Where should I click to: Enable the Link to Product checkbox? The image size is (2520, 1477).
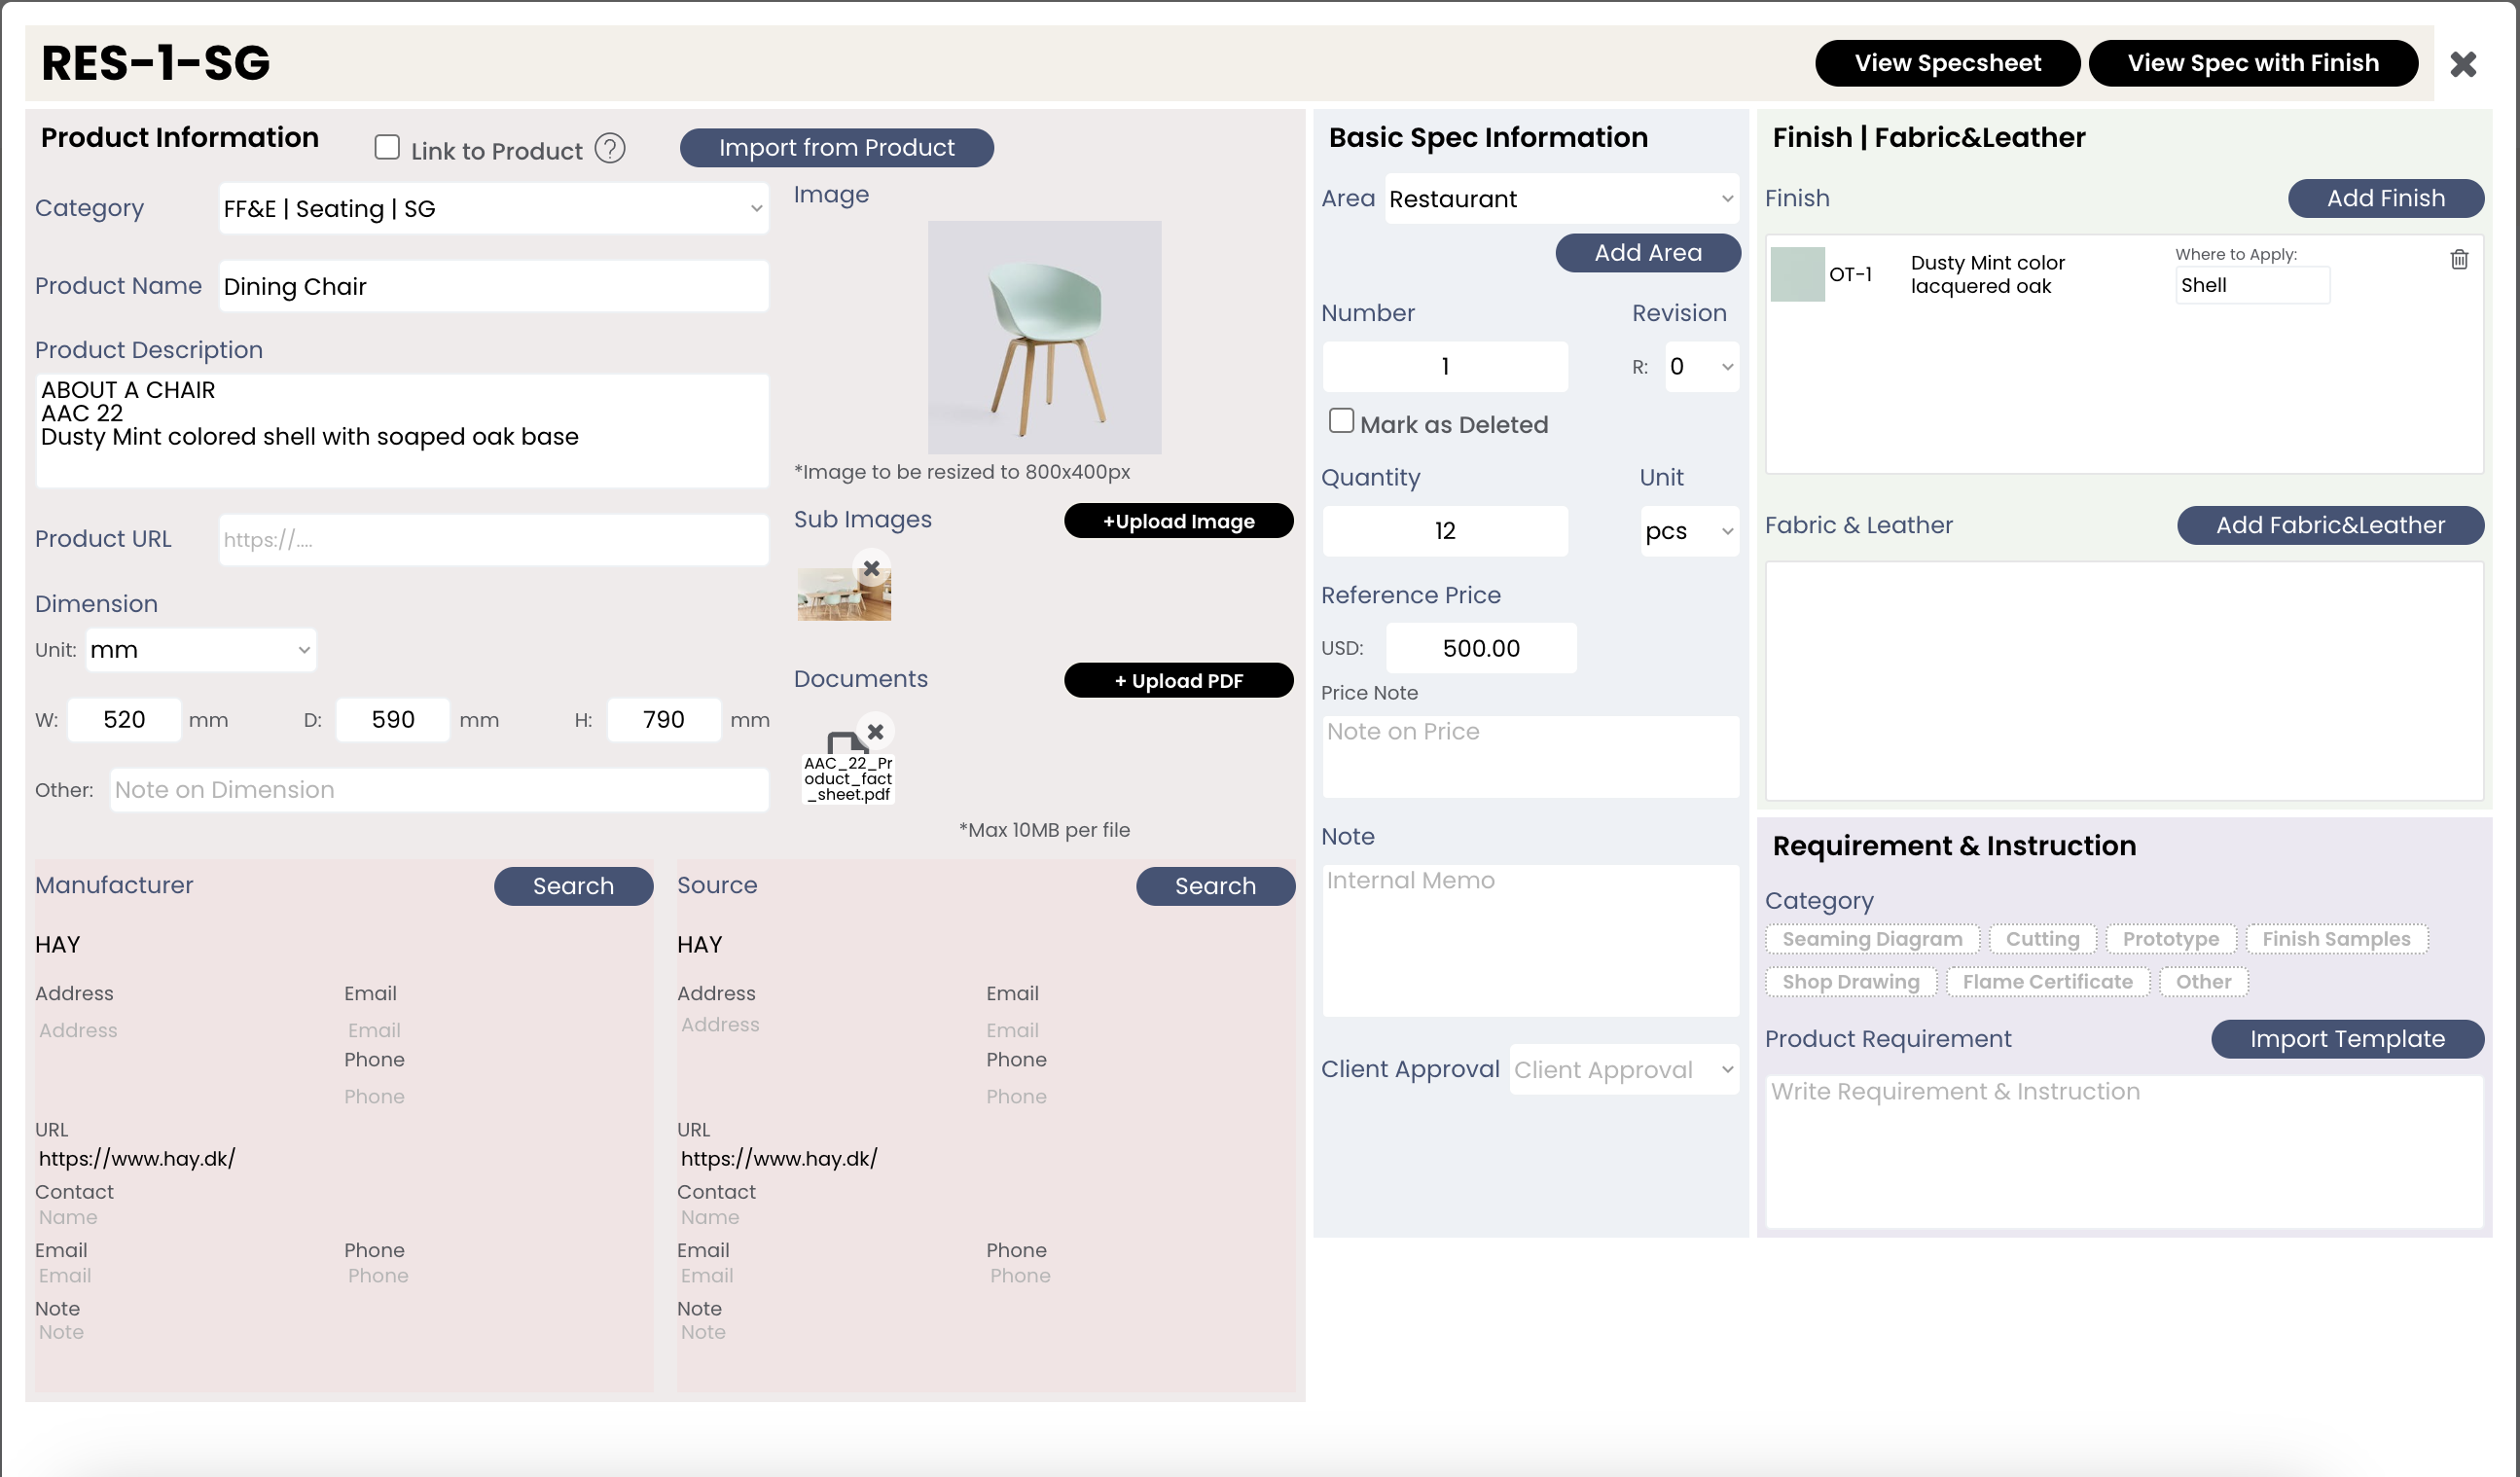pyautogui.click(x=387, y=148)
